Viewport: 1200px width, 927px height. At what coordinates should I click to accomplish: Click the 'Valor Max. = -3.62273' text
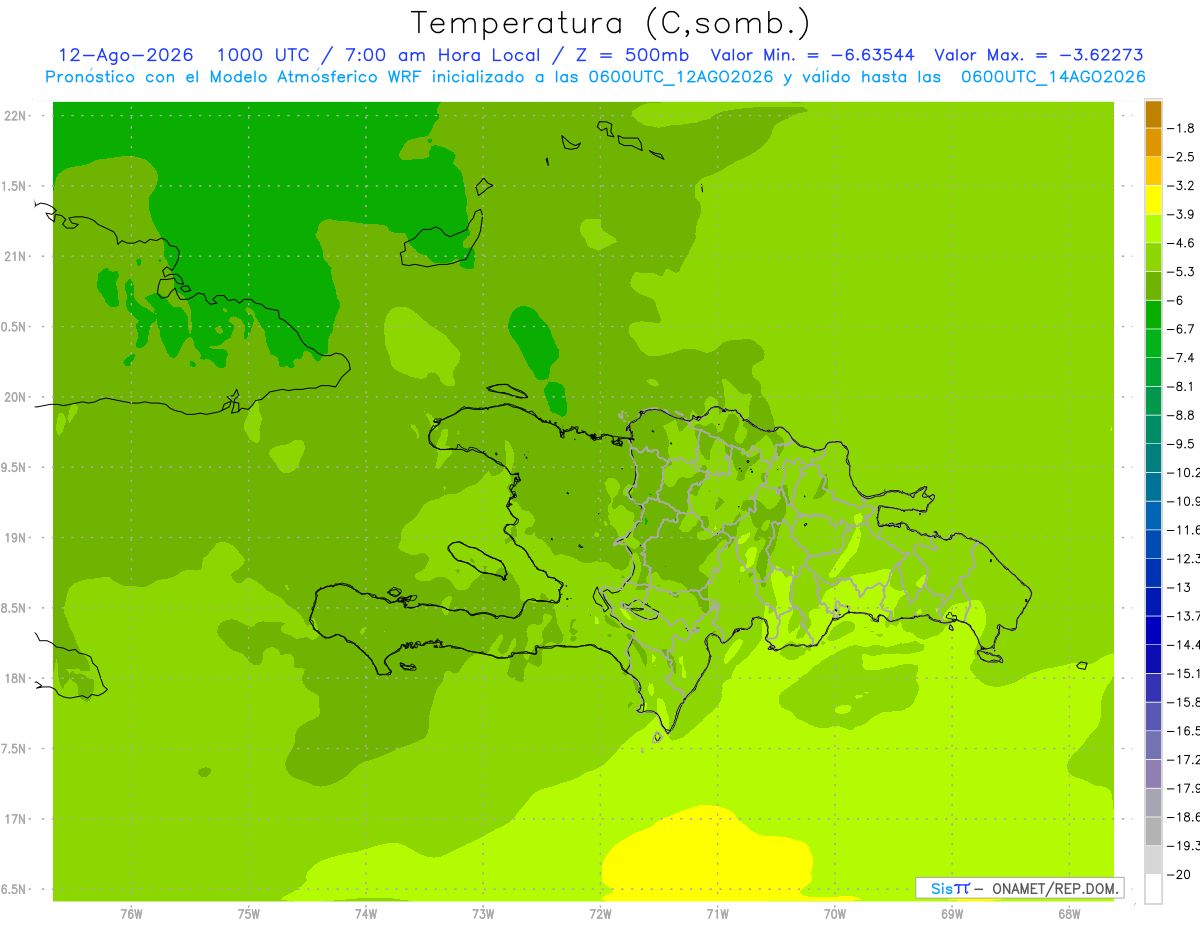coord(1039,55)
